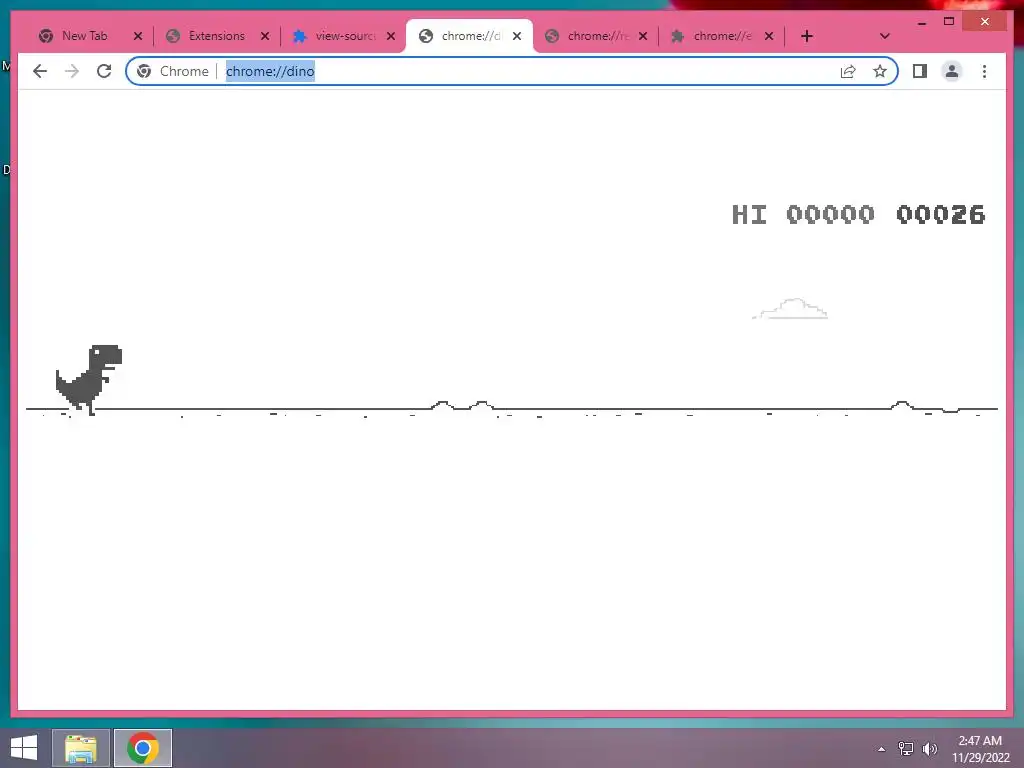Open Chrome's three-dot menu

[x=984, y=71]
